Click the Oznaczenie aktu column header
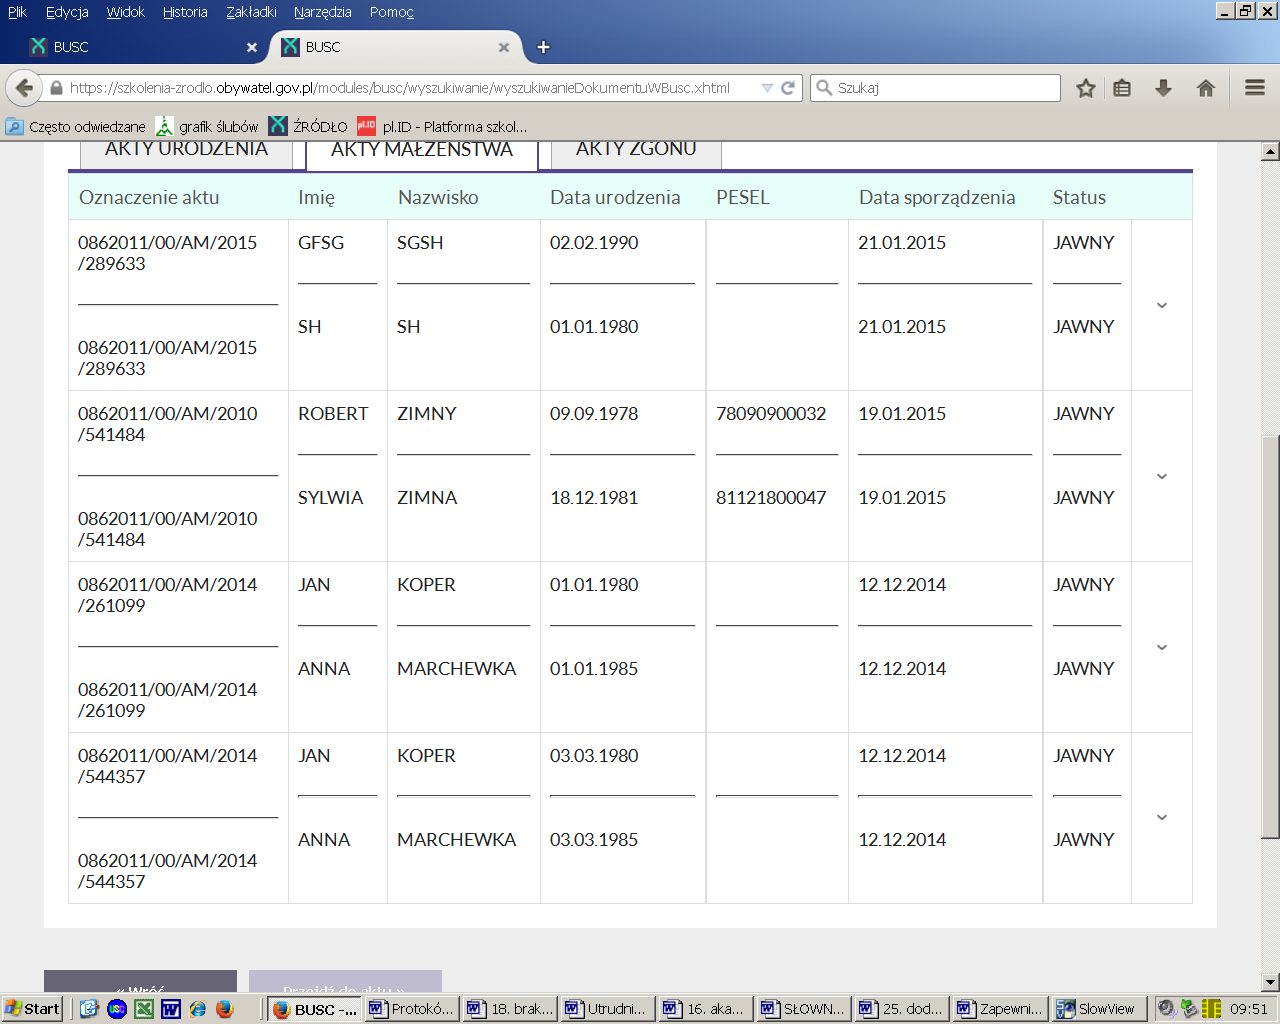Image resolution: width=1280 pixels, height=1024 pixels. point(149,197)
